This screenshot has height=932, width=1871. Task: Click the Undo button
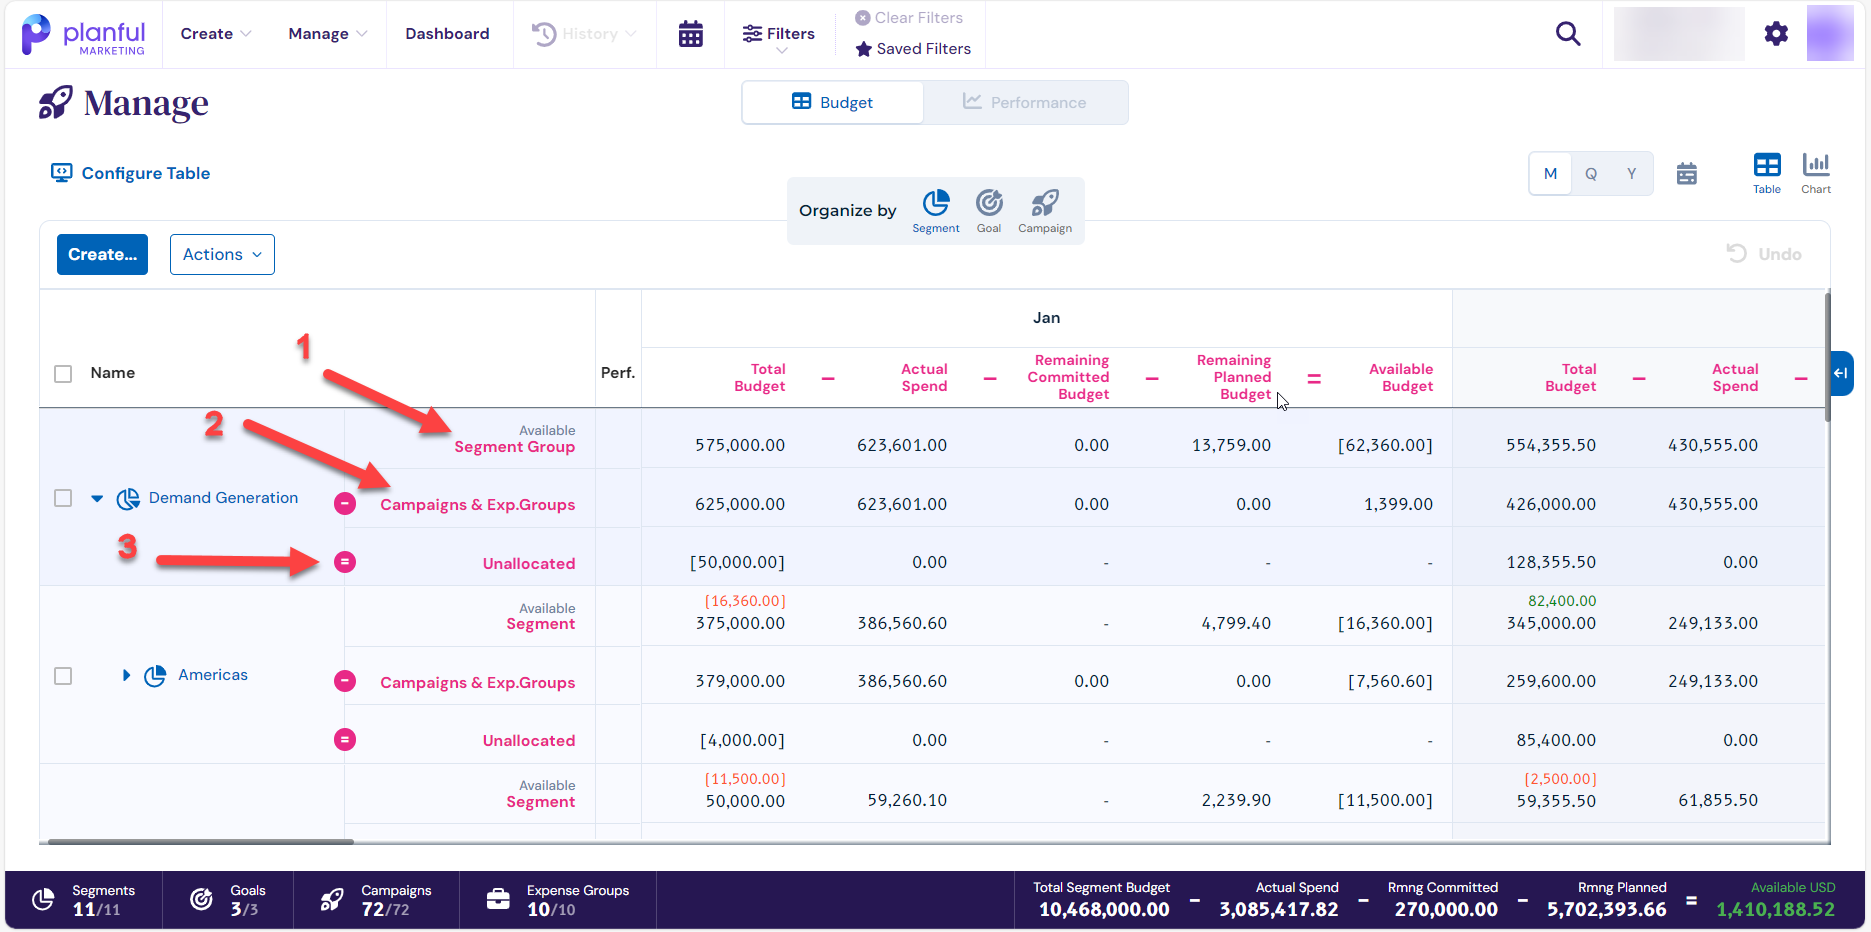(1764, 254)
